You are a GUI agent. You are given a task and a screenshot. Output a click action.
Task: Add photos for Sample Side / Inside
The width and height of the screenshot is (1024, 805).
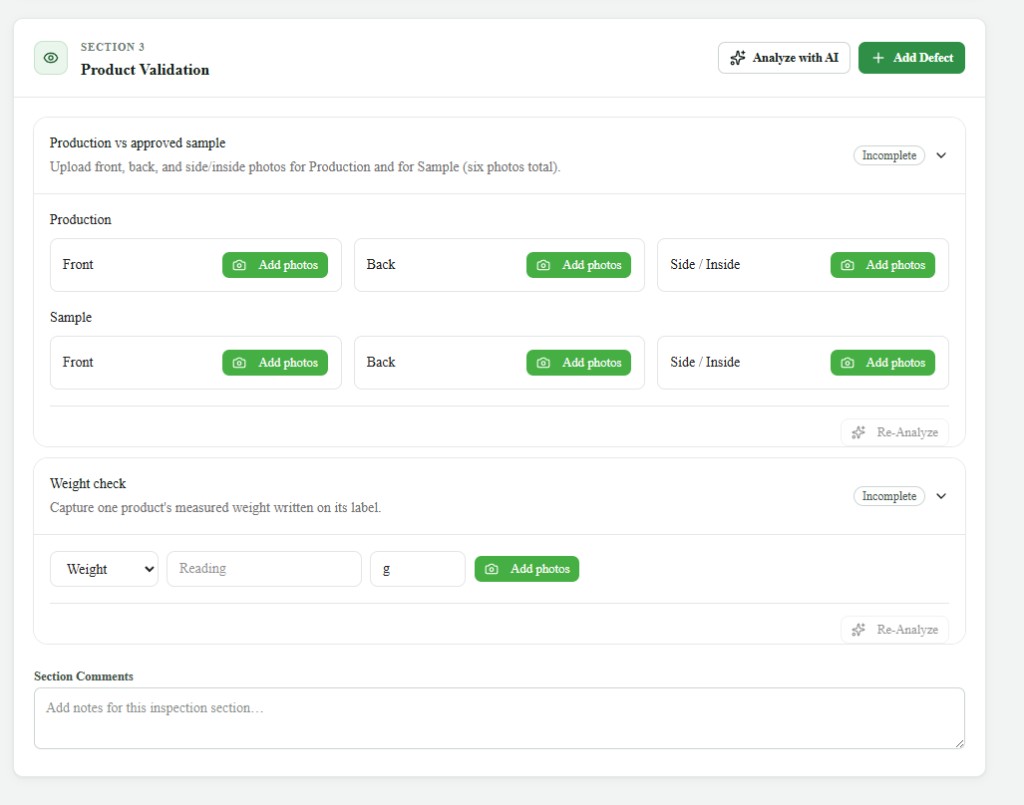click(x=882, y=363)
